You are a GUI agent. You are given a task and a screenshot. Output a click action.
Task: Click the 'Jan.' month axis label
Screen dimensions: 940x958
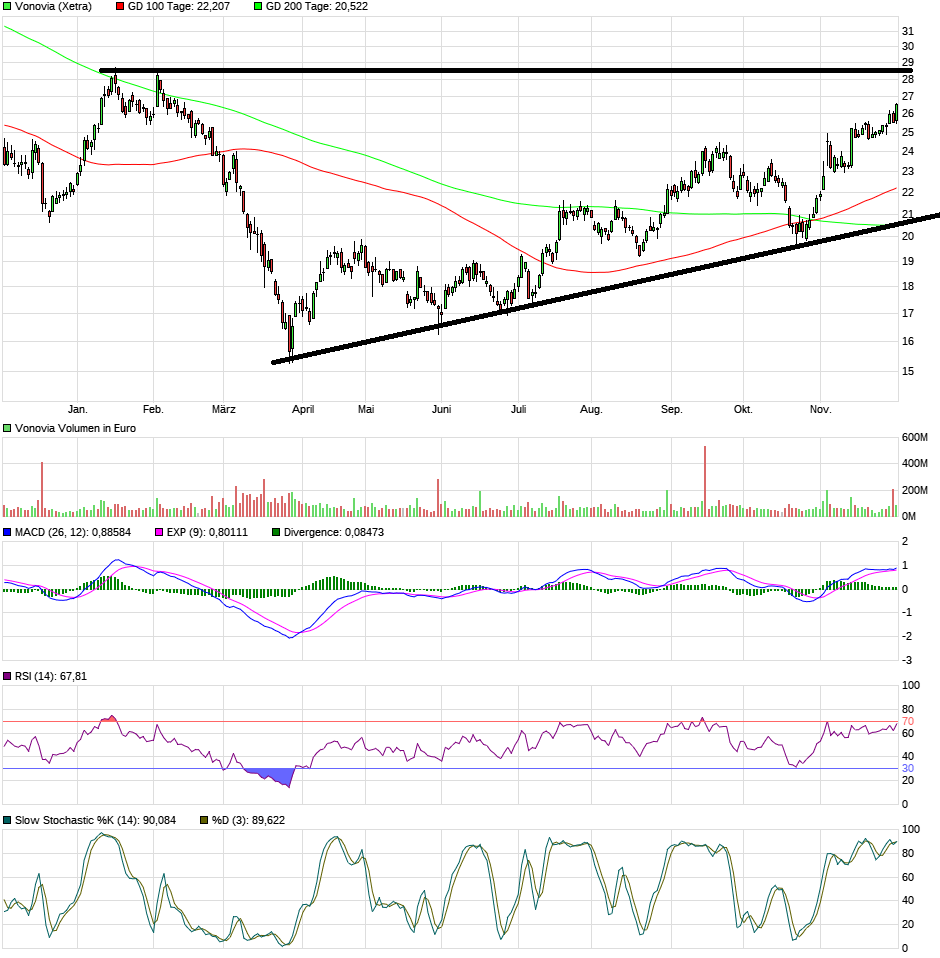tap(78, 409)
